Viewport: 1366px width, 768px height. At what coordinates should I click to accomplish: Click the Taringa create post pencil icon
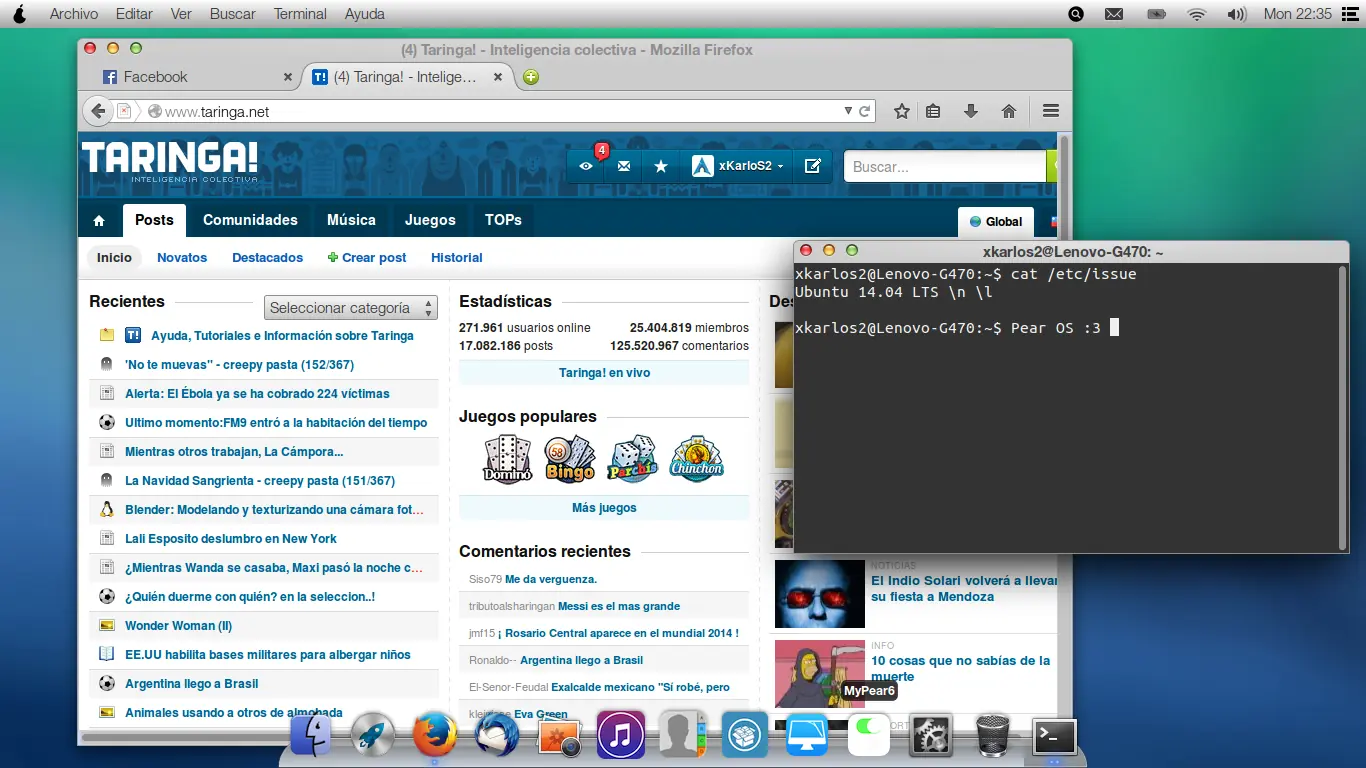pyautogui.click(x=812, y=166)
